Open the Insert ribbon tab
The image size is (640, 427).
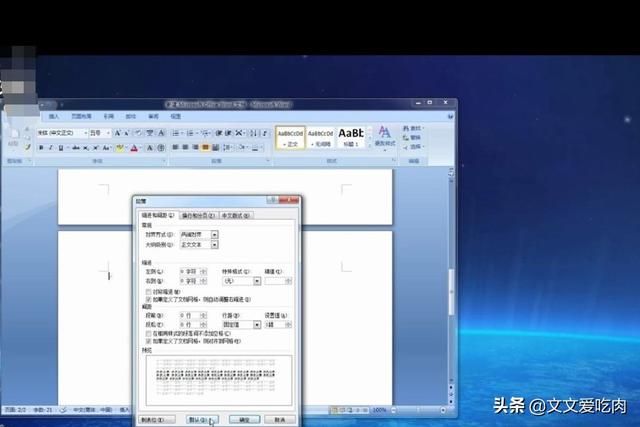[54, 116]
